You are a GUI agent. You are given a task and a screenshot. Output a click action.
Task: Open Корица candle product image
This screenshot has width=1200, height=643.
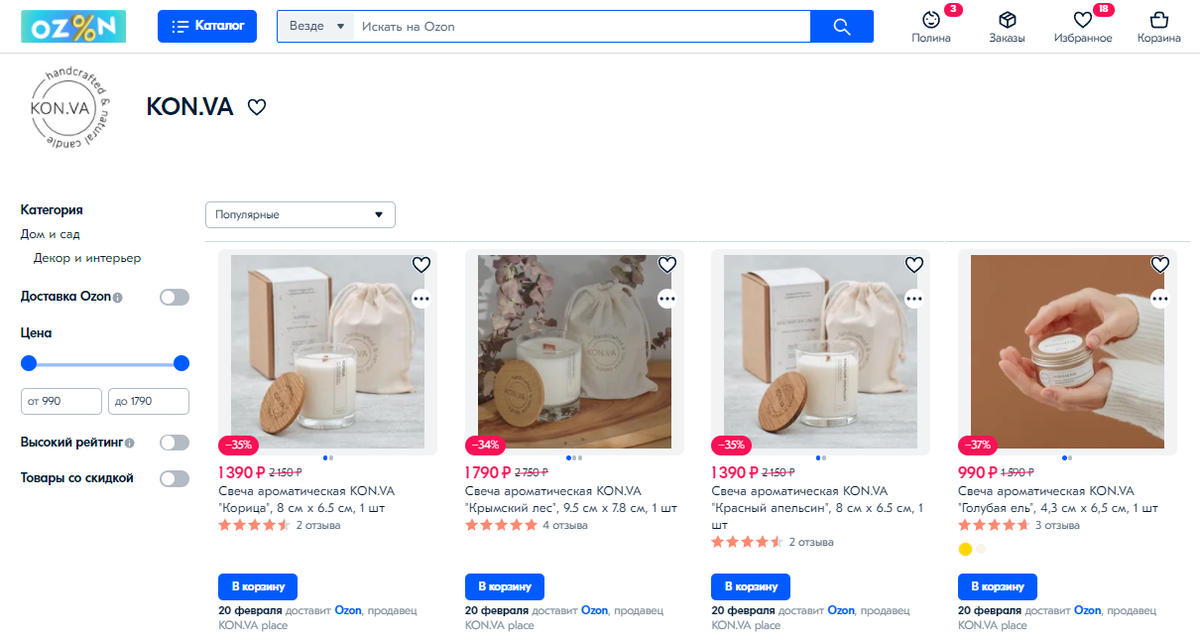click(x=327, y=352)
